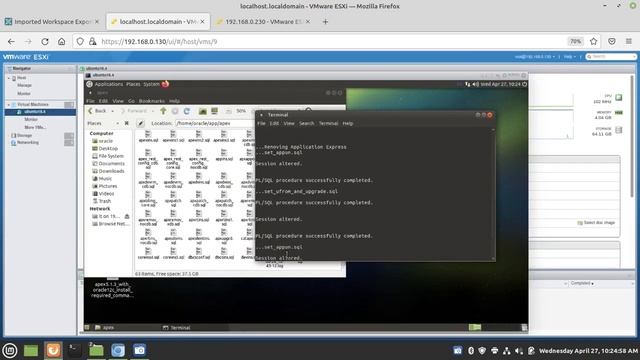Open More VMs entry in Navigator
Screen dimensions: 640x360
35,127
